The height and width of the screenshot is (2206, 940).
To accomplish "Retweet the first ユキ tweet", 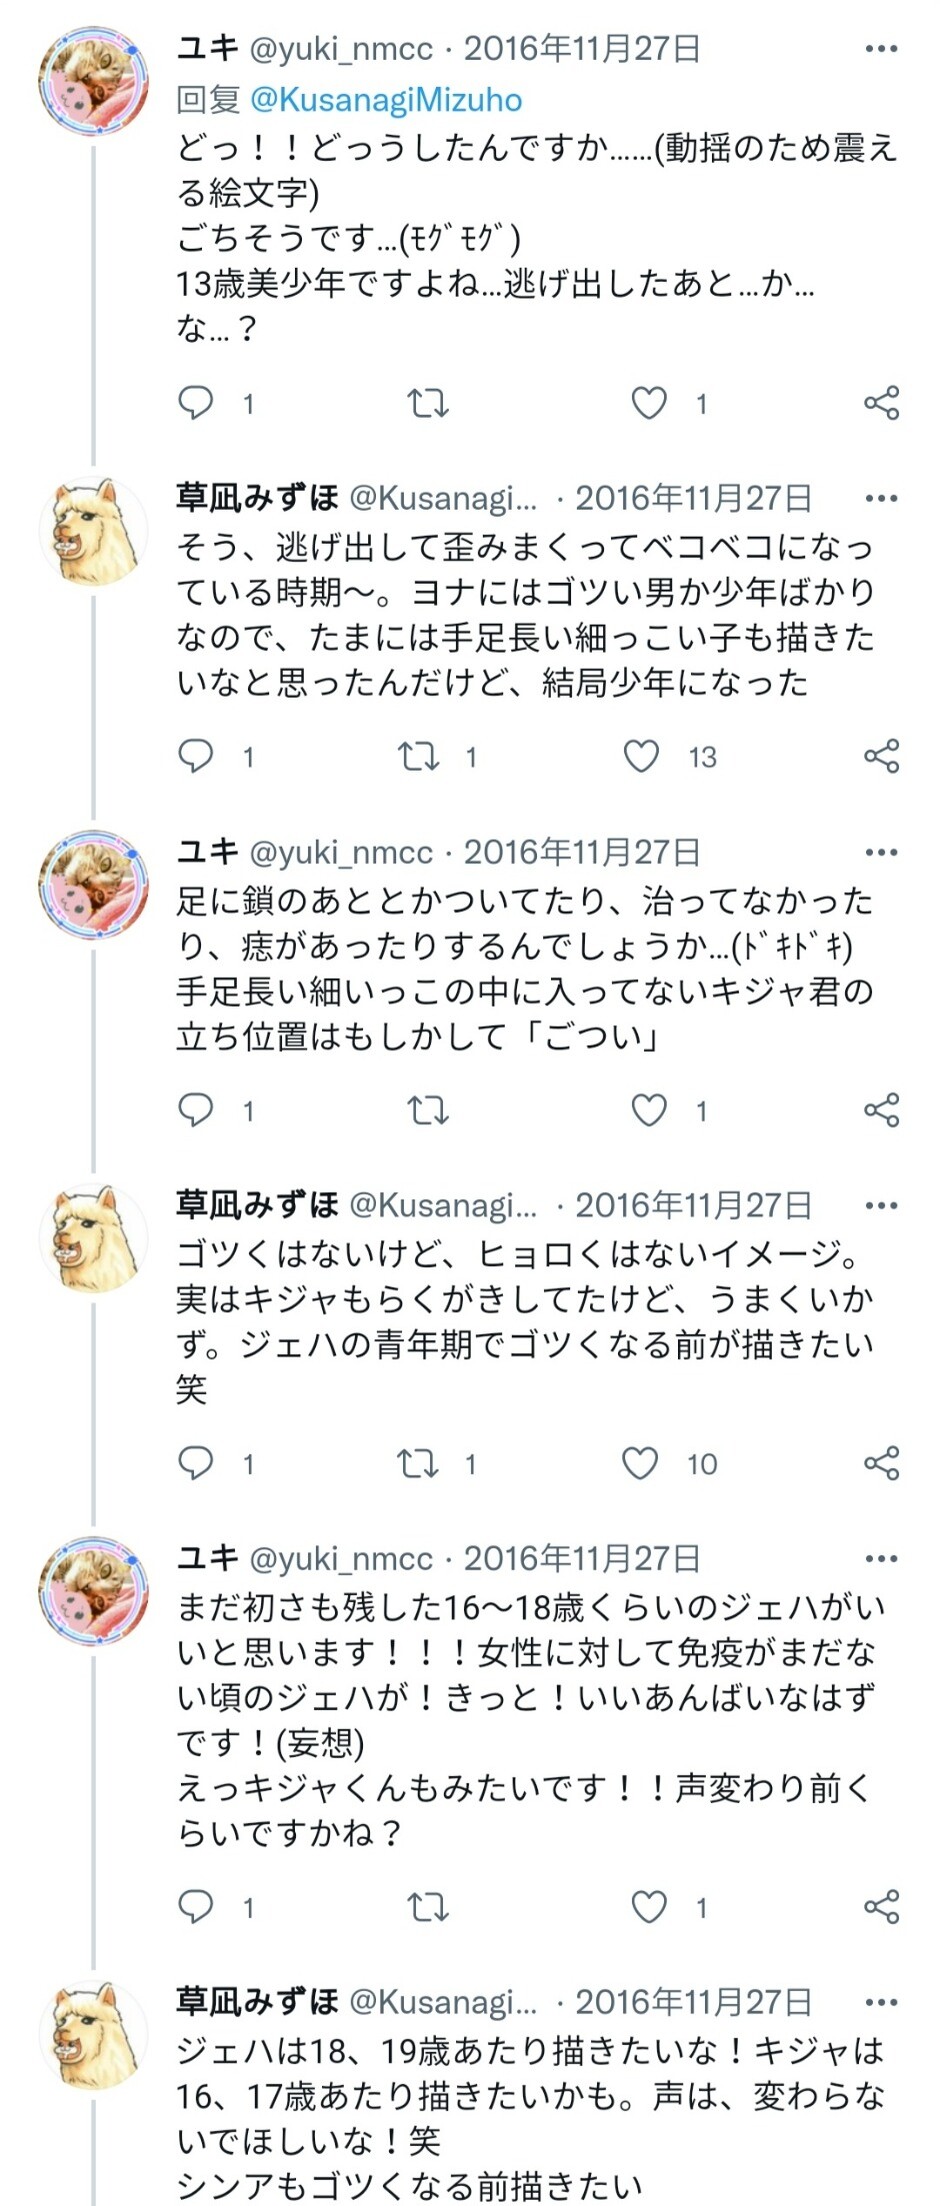I will pos(428,403).
